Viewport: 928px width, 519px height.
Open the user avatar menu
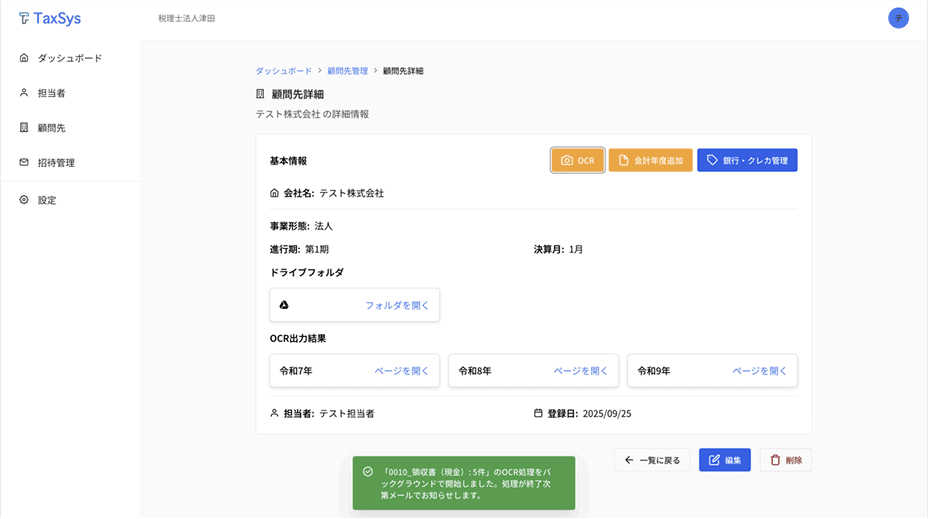click(898, 18)
